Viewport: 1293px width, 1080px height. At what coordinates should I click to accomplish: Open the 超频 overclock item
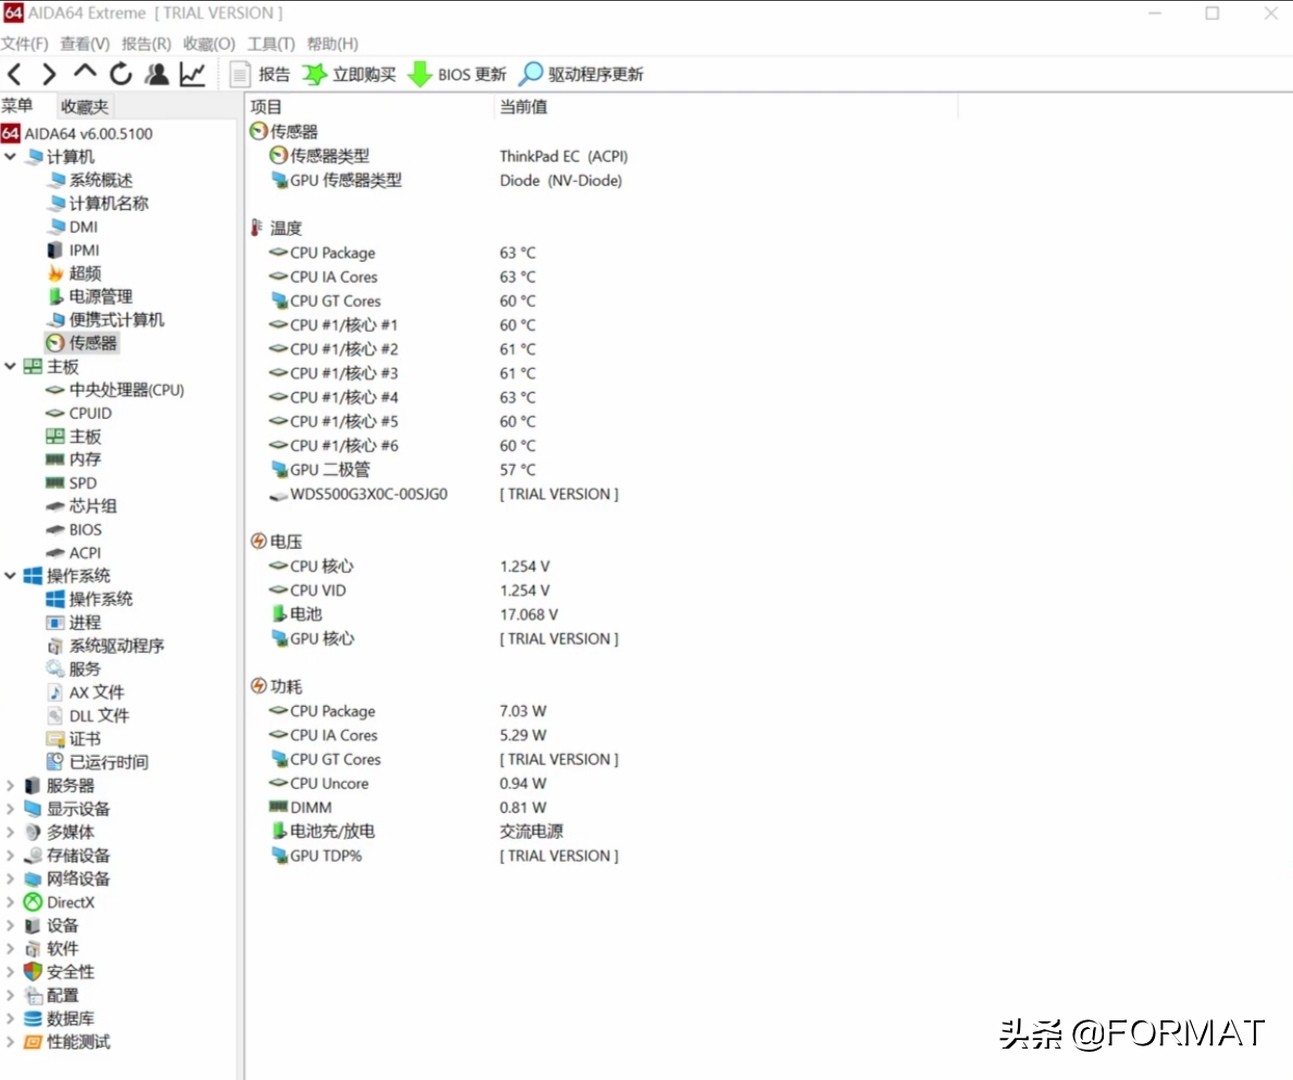[x=74, y=273]
